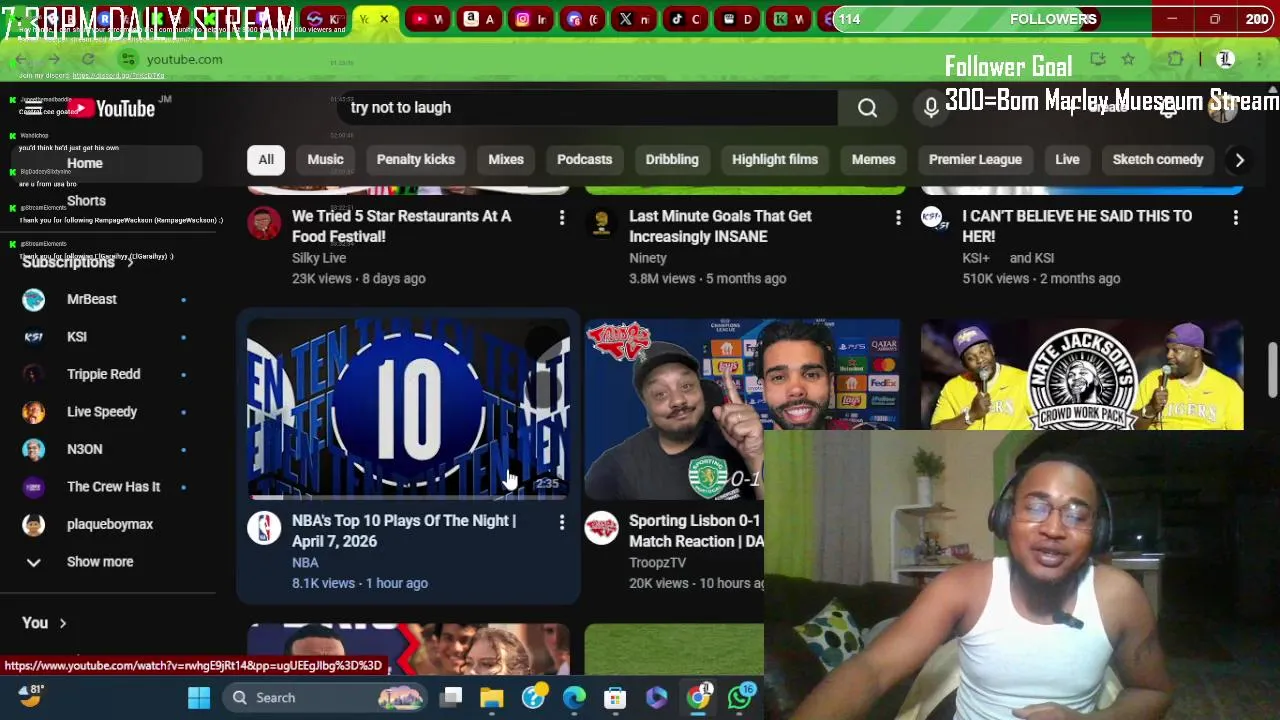Select the Memes filter chip
Image resolution: width=1280 pixels, height=720 pixels.
873,160
